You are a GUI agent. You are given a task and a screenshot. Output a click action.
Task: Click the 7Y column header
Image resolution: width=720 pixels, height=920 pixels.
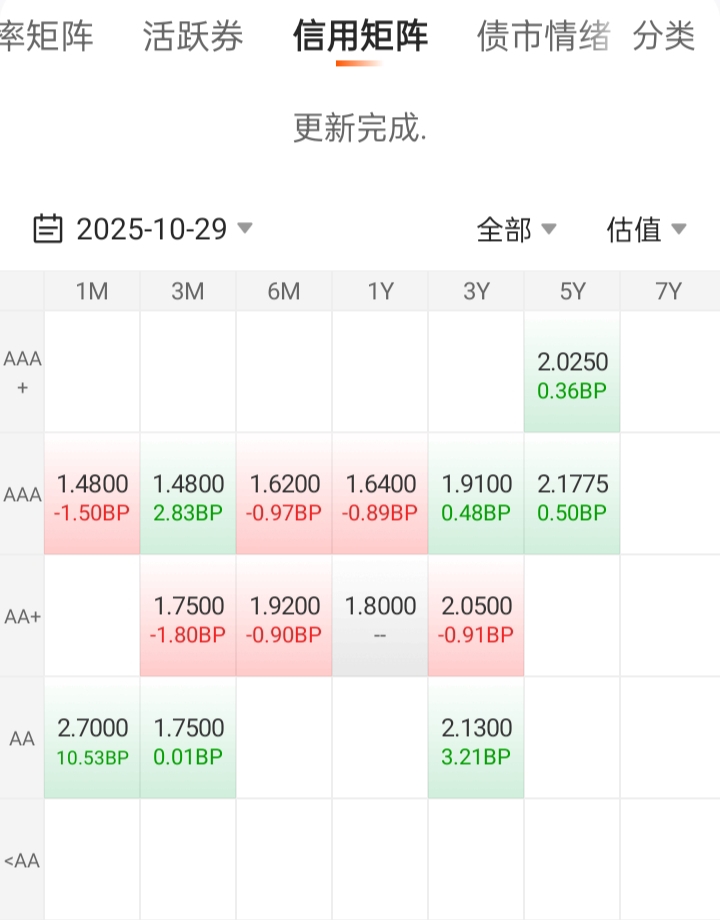(x=668, y=291)
